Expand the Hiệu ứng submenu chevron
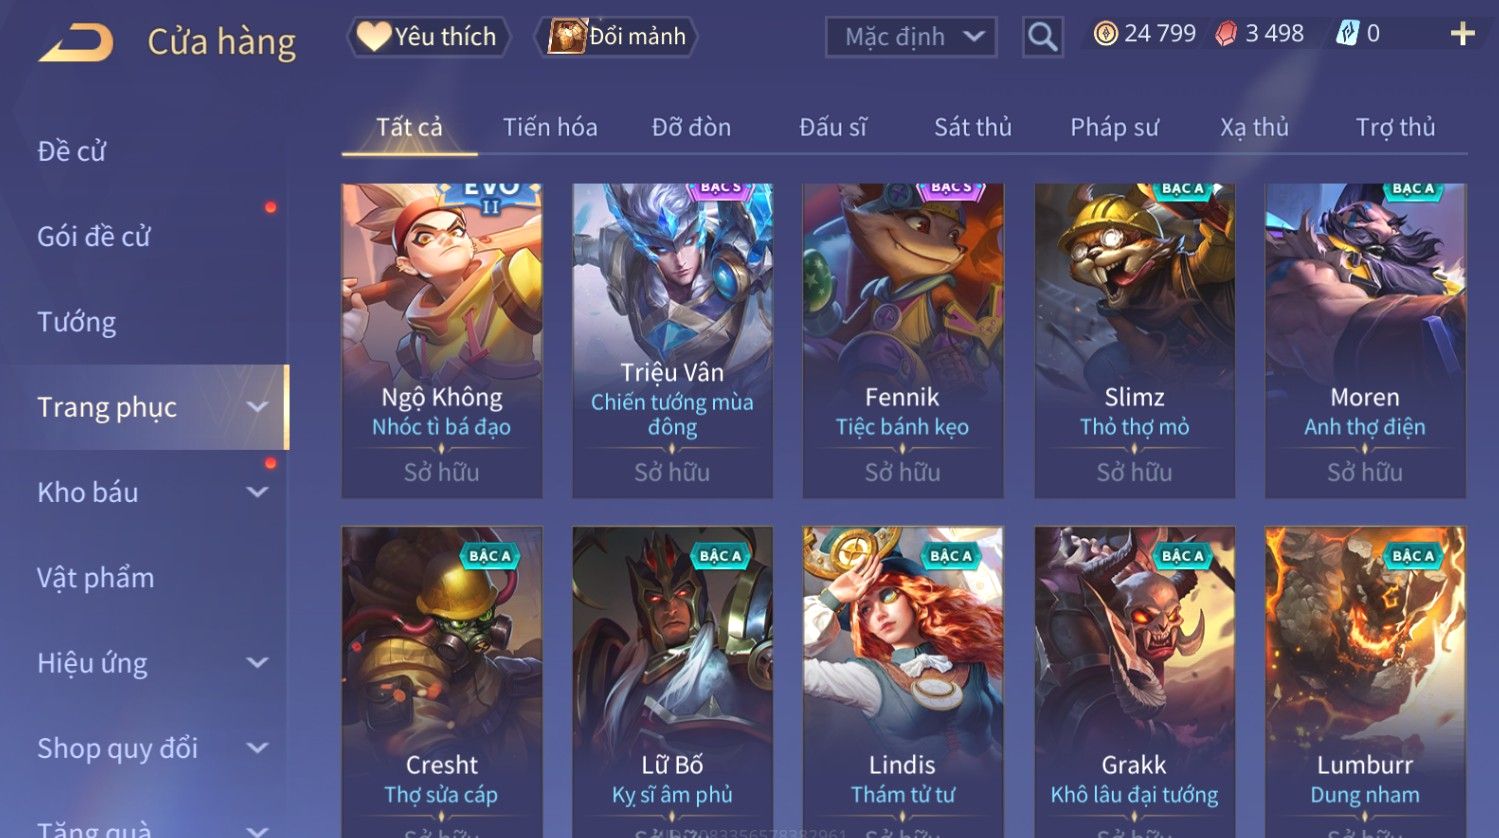Screen dimensions: 1499x838 click(257, 663)
